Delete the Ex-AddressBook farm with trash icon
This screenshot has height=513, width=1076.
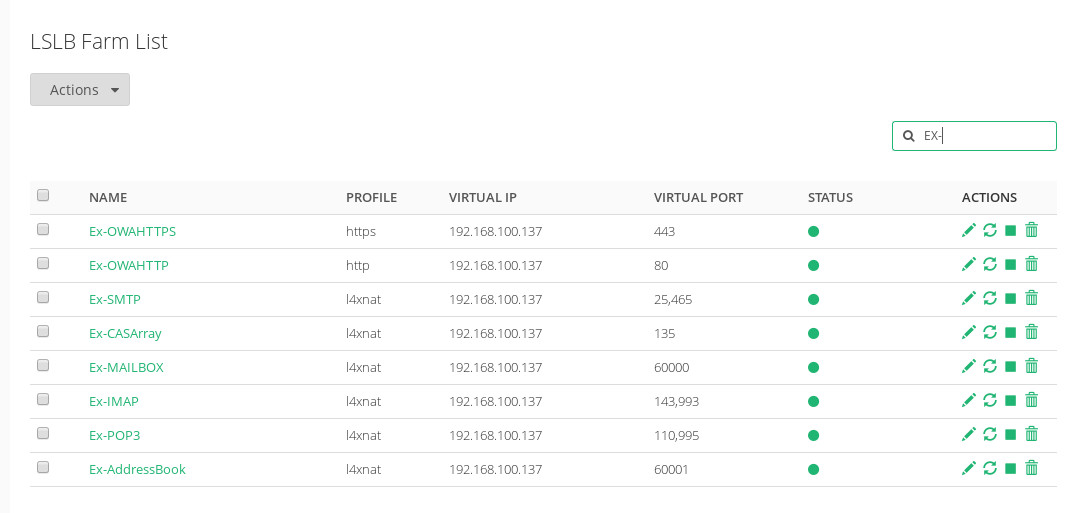pos(1031,468)
